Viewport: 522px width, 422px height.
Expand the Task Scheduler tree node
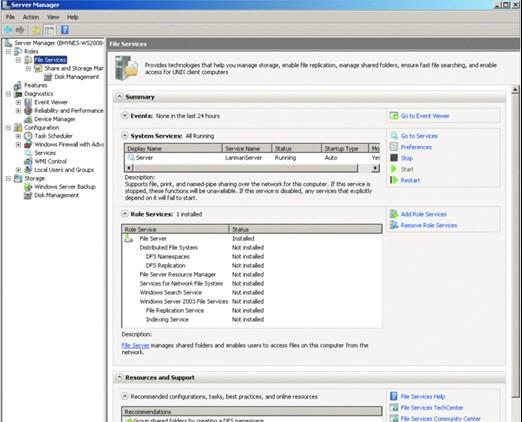coord(18,136)
